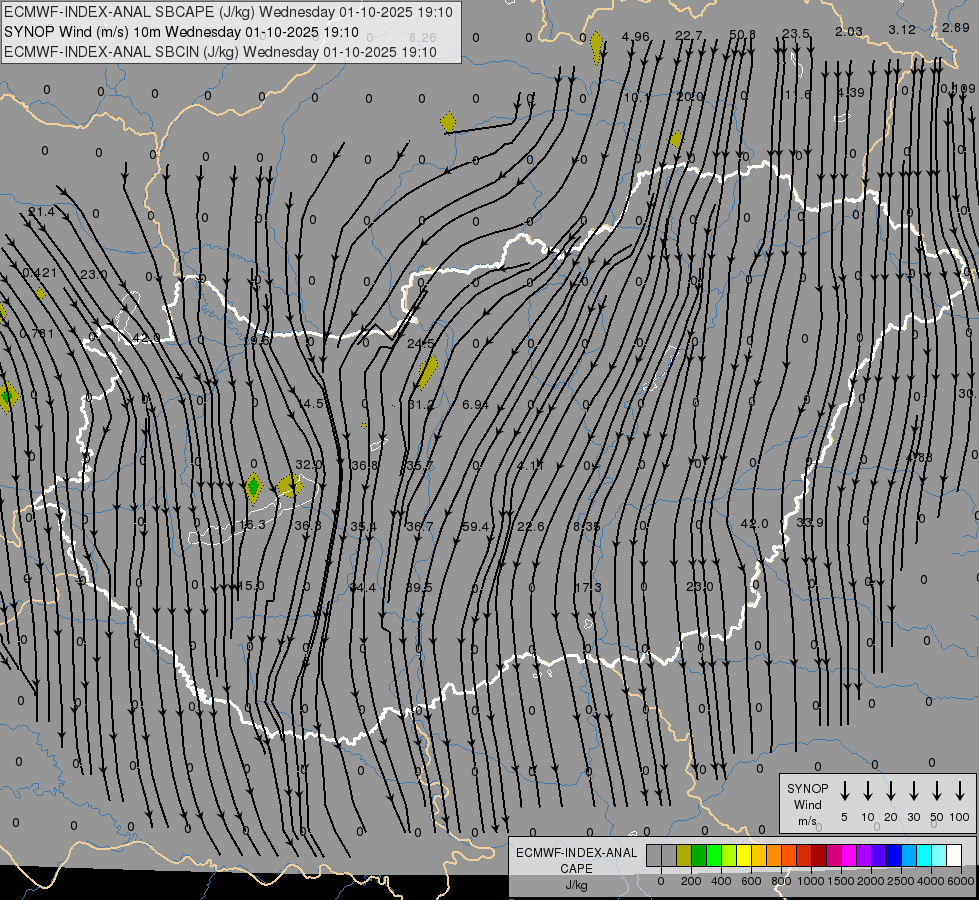Click the SBCIN title line in header

220,52
